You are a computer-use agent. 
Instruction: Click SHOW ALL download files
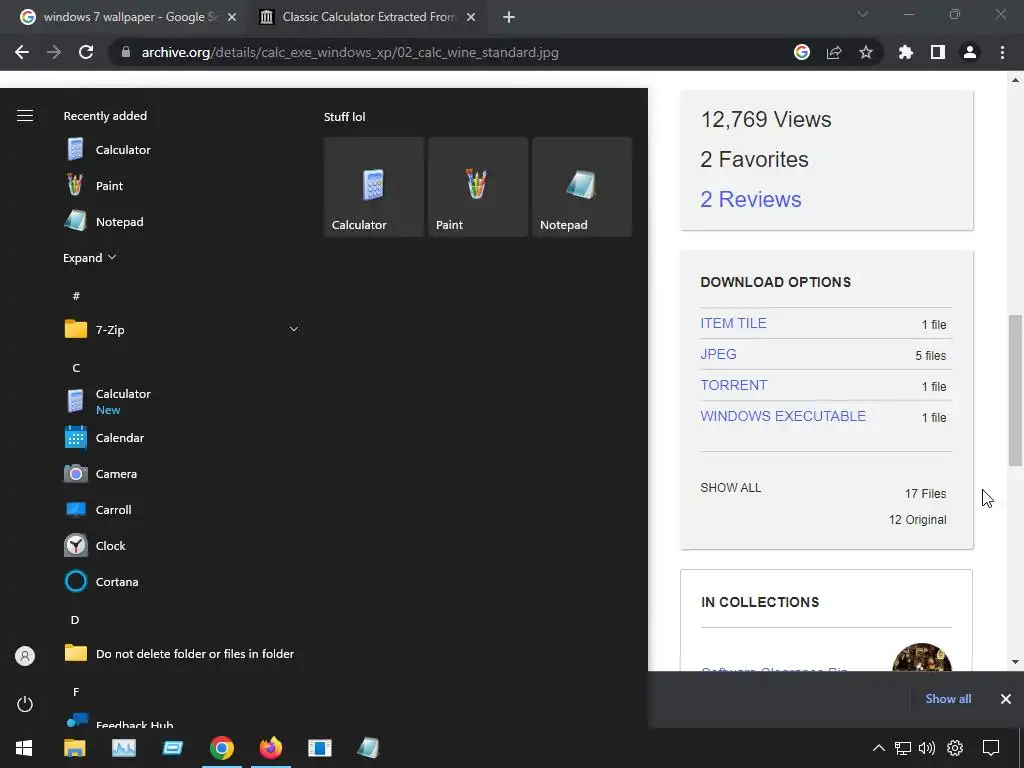(x=731, y=488)
